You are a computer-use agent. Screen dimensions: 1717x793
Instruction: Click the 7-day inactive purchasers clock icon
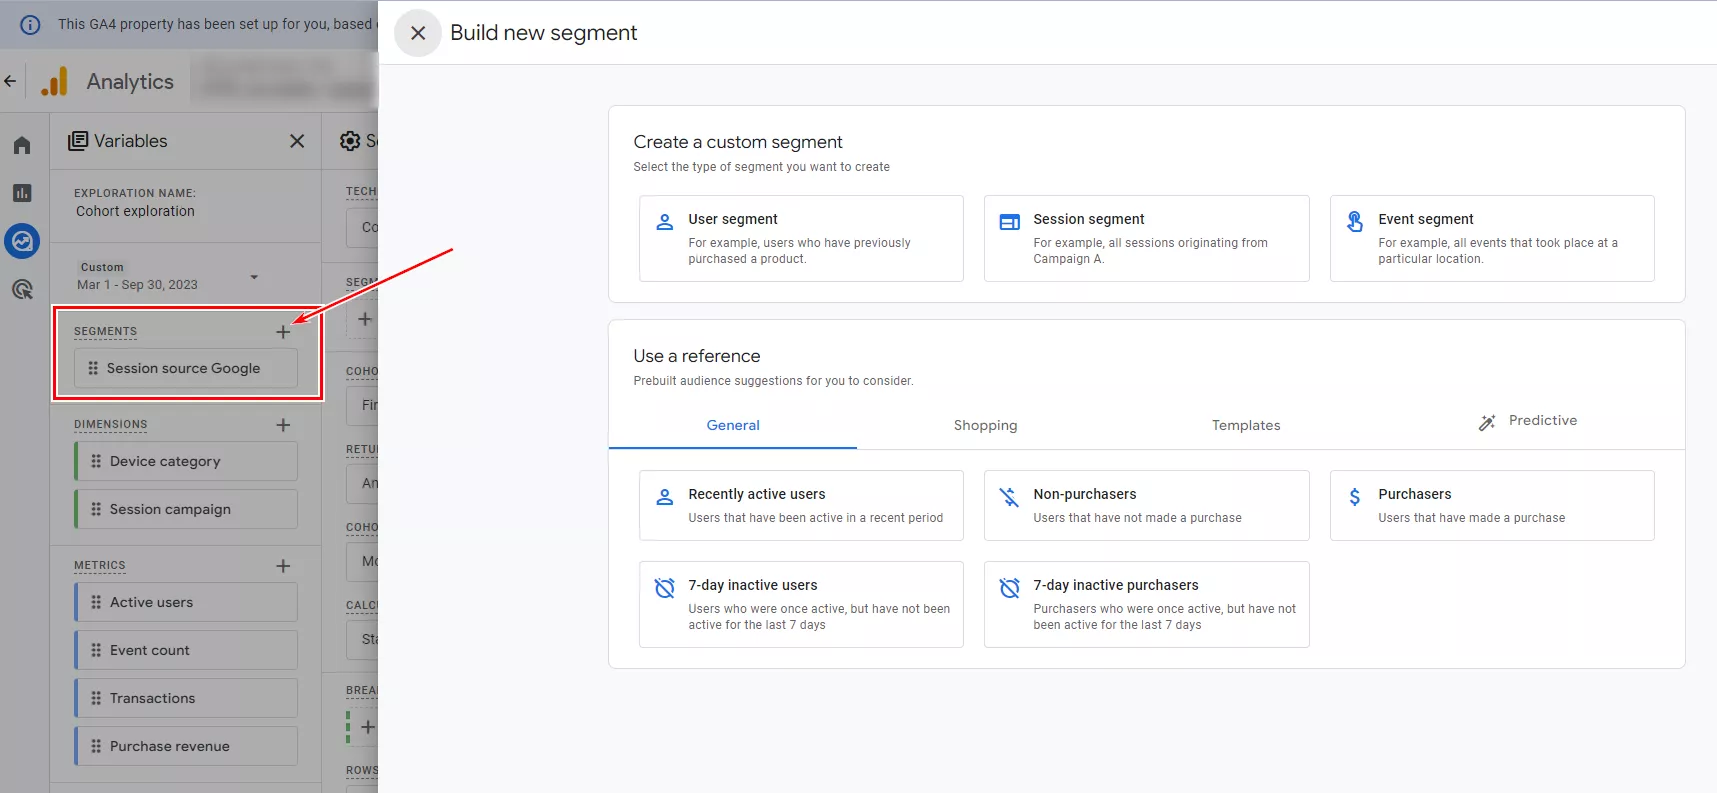(x=1010, y=588)
